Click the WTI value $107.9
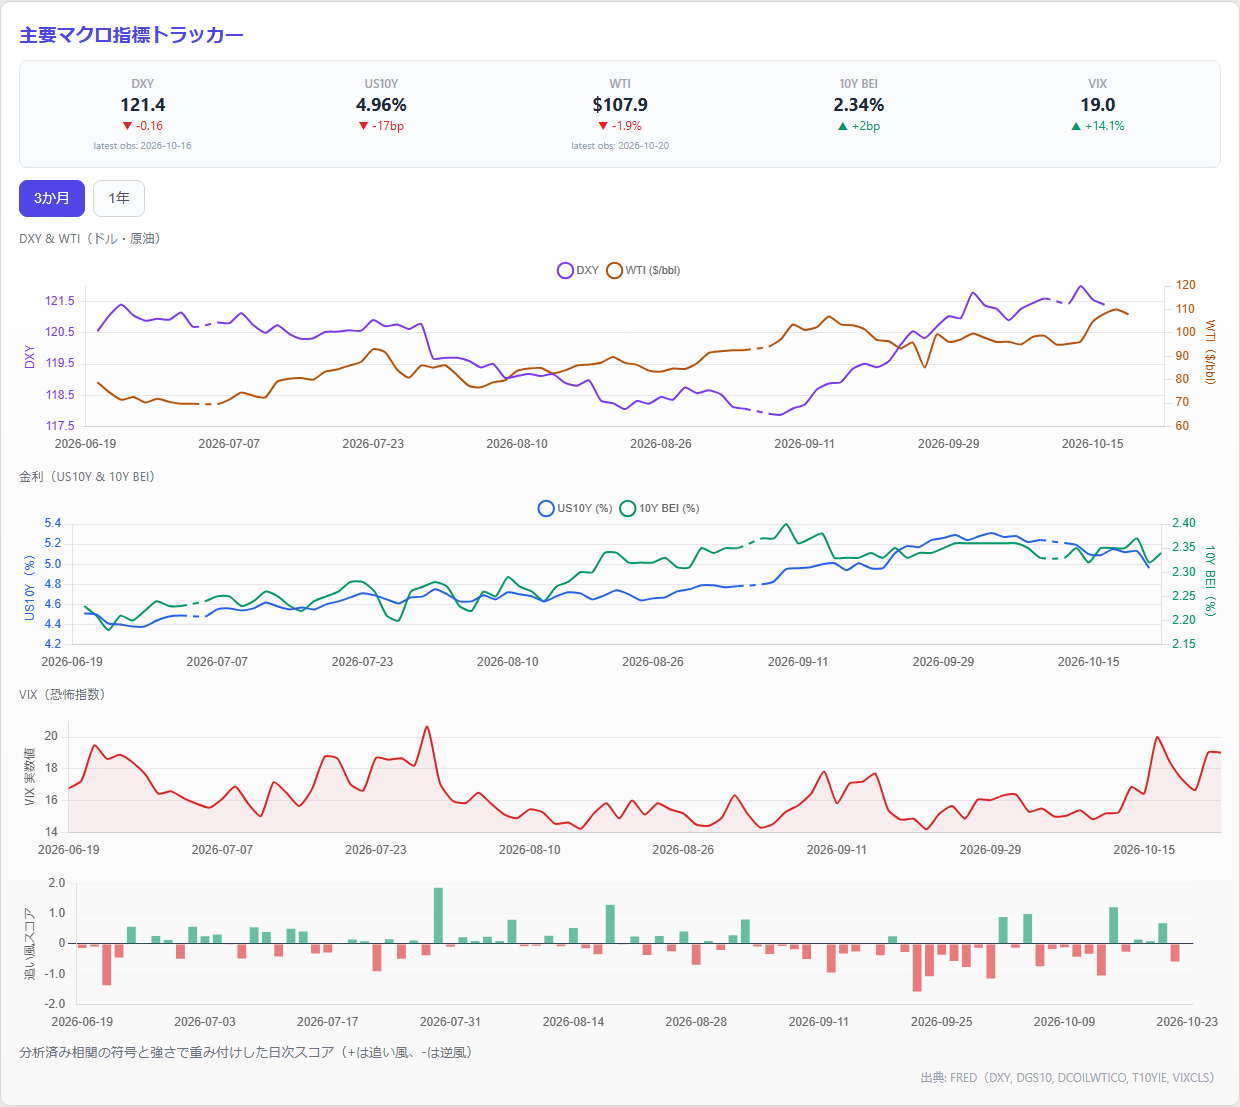1240x1107 pixels. pyautogui.click(x=620, y=105)
